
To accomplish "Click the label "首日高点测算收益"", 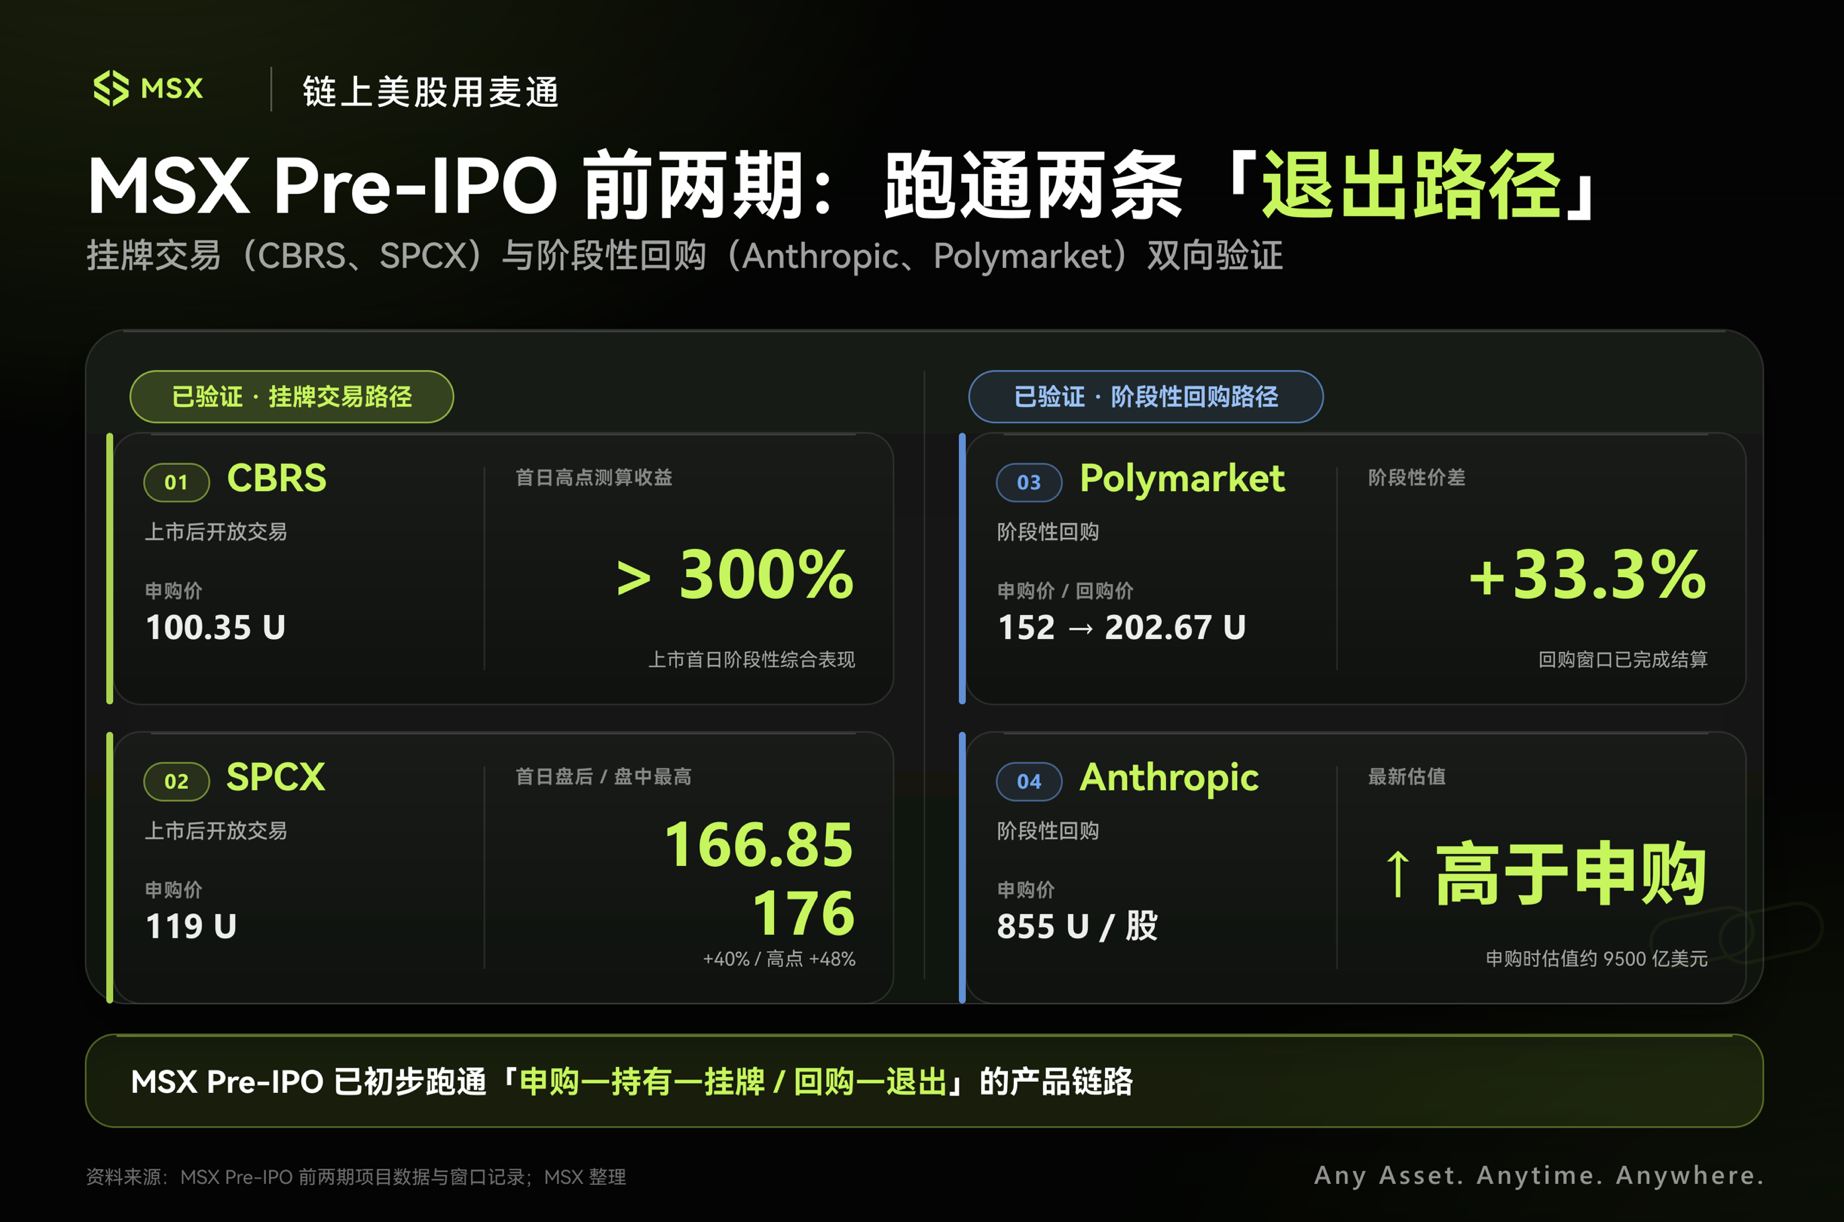I will [594, 478].
